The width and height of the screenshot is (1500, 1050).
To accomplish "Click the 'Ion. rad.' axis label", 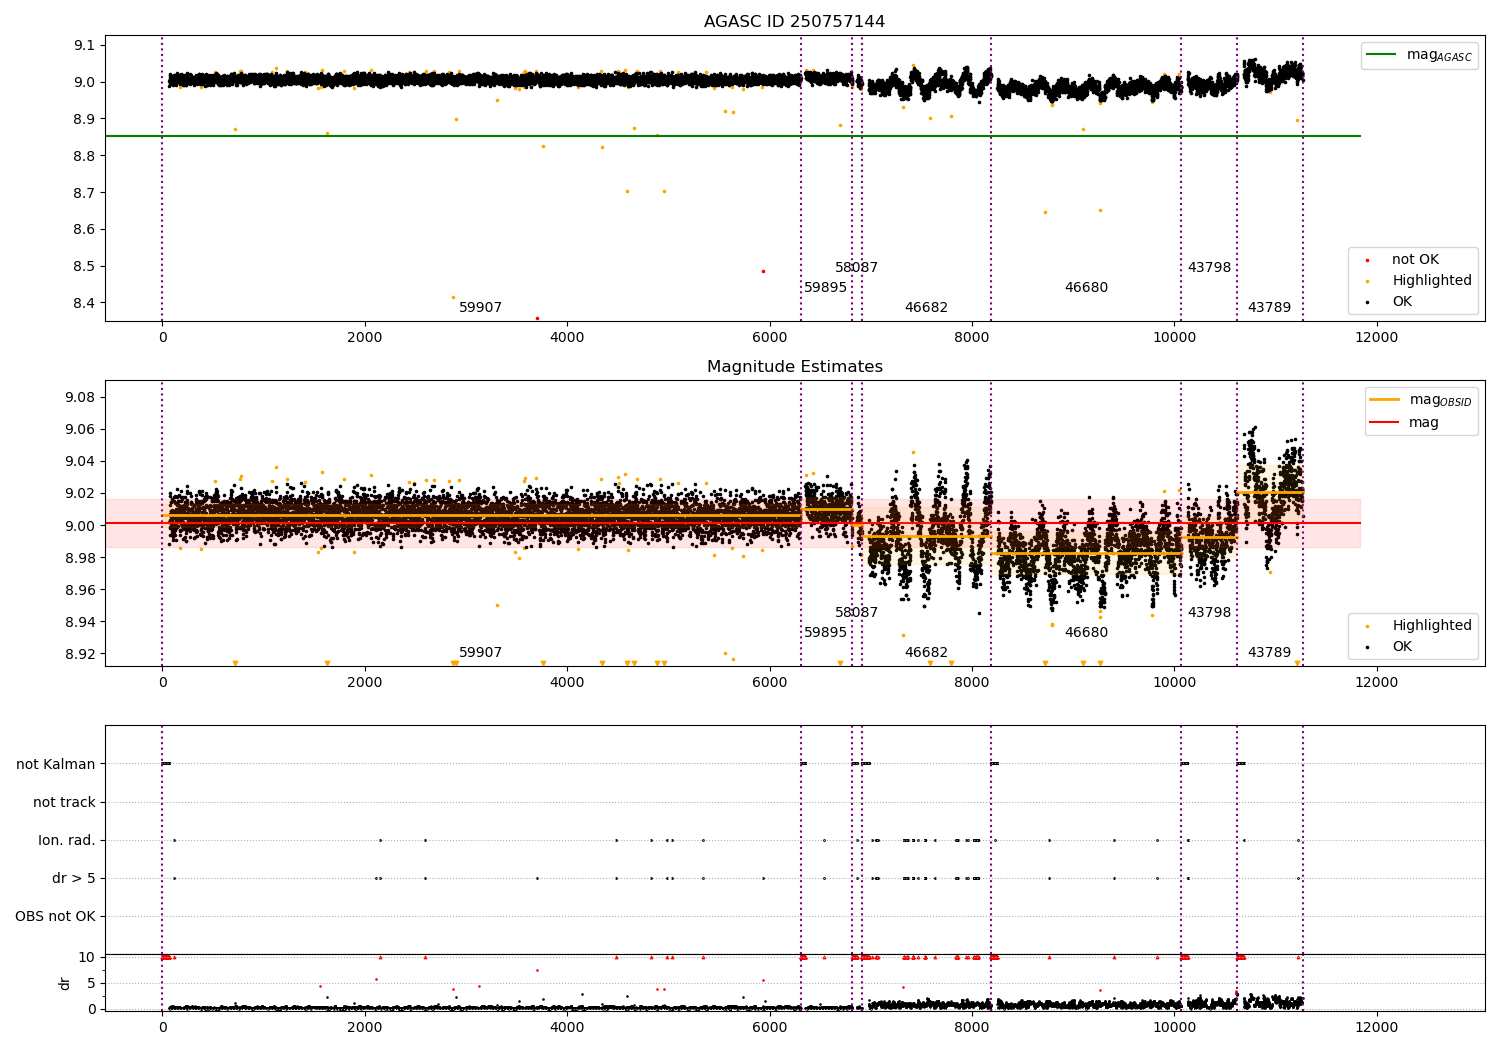I will pos(67,841).
